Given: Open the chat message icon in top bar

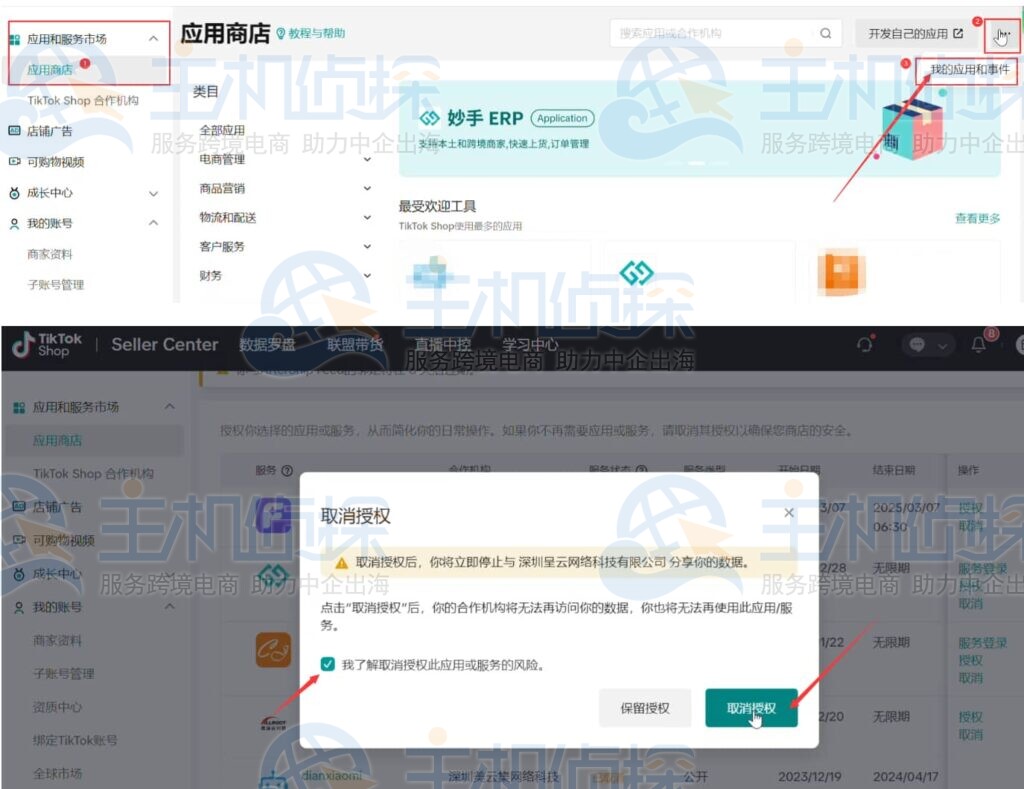Looking at the screenshot, I should tap(916, 345).
